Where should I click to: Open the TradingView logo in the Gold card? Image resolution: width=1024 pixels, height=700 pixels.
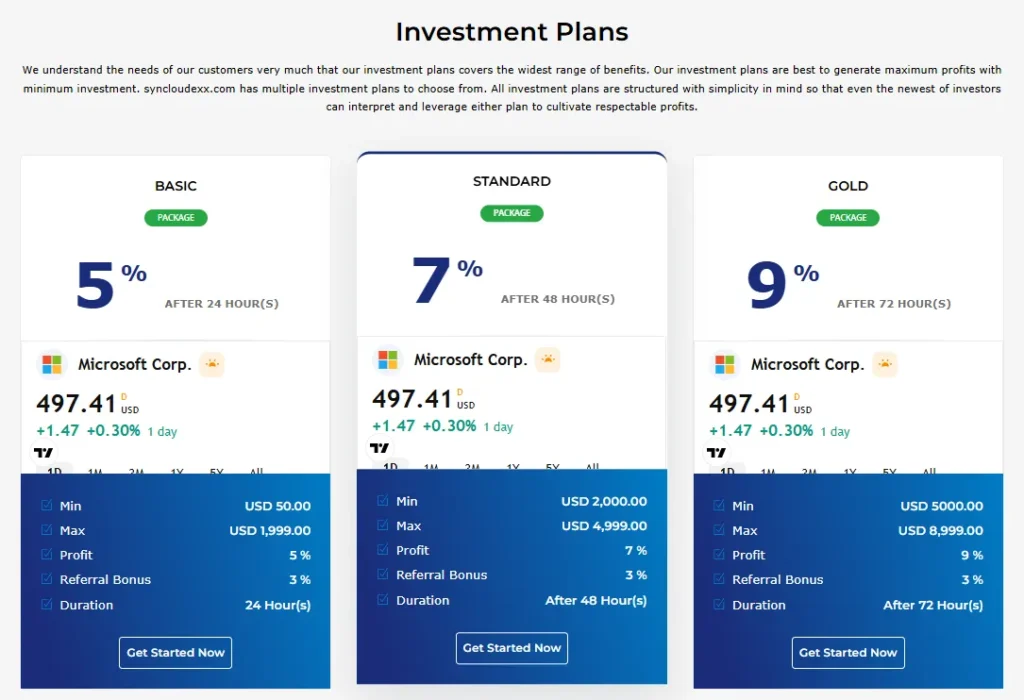(x=717, y=452)
